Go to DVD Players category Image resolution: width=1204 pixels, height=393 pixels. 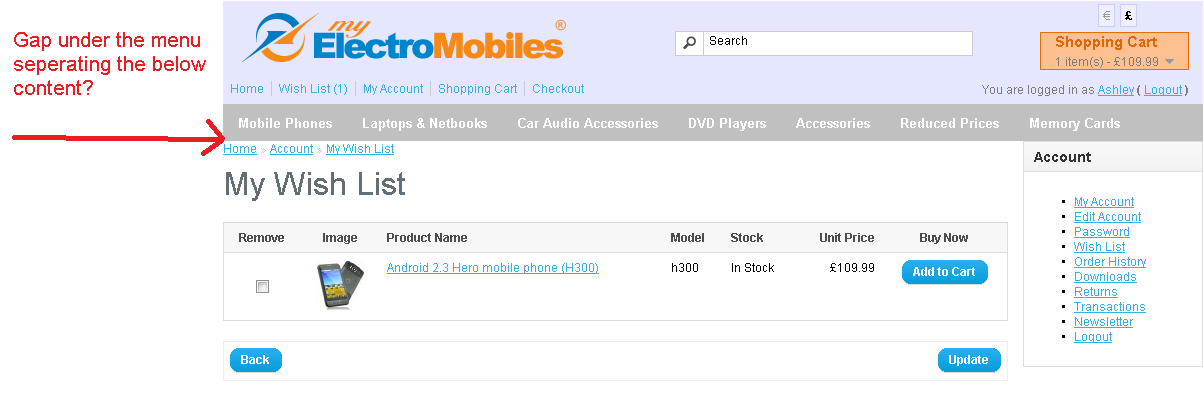click(727, 123)
